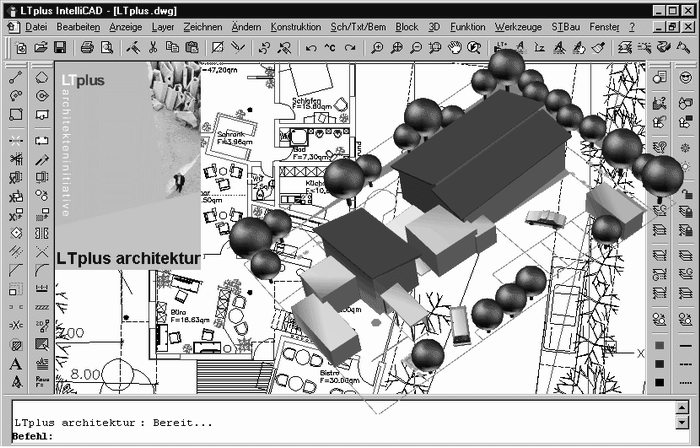Click the open padlock unlock layer icon
700x448 pixels.
pyautogui.click(x=687, y=194)
